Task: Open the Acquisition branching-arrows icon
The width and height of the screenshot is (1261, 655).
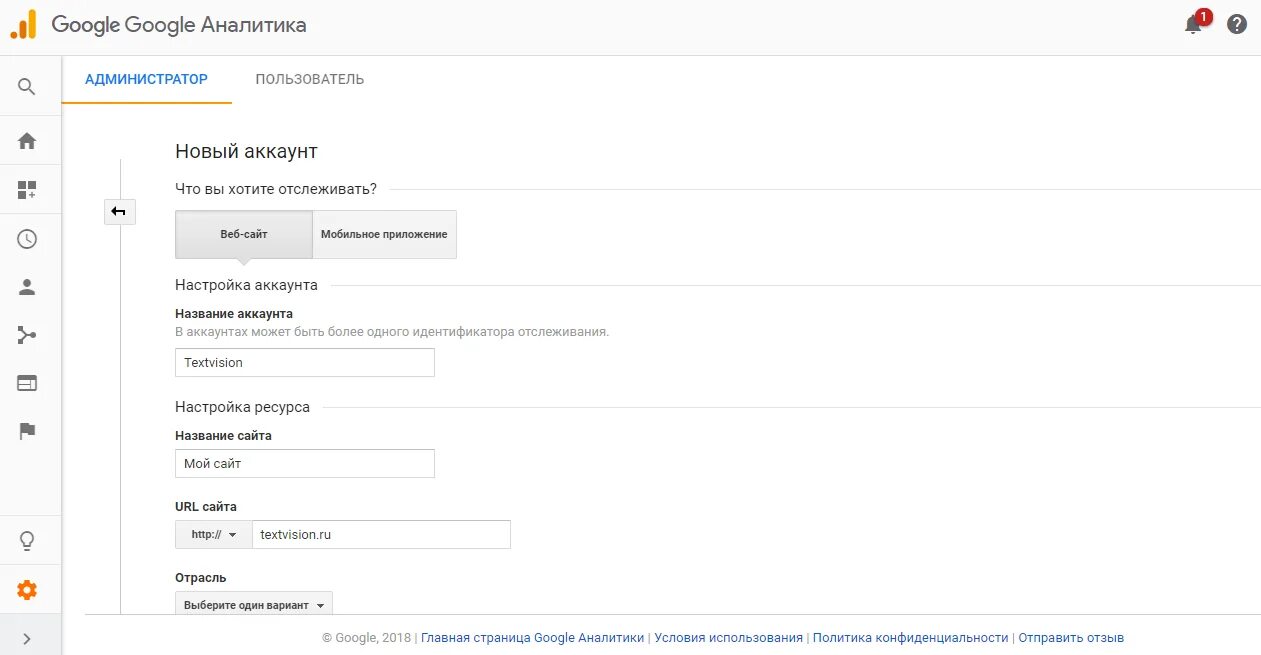Action: click(x=27, y=335)
